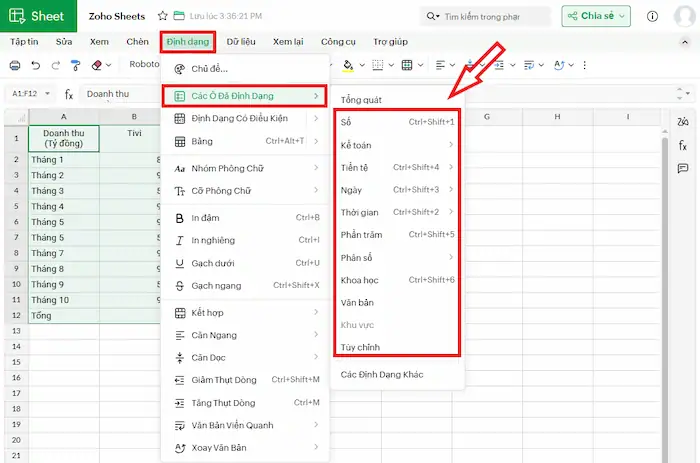Choose the Ngày date format
The width and height of the screenshot is (700, 463).
[397, 190]
